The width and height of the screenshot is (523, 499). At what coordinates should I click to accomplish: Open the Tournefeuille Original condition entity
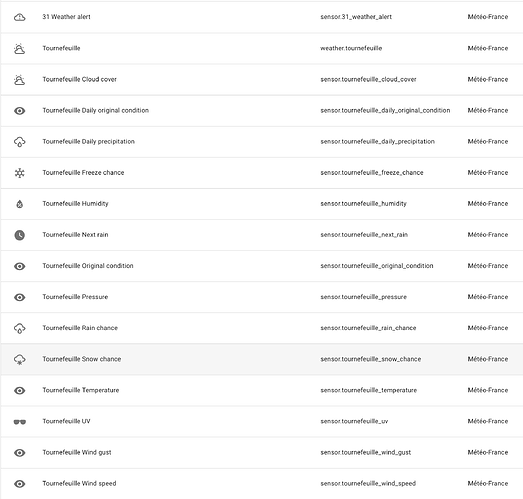262,266
